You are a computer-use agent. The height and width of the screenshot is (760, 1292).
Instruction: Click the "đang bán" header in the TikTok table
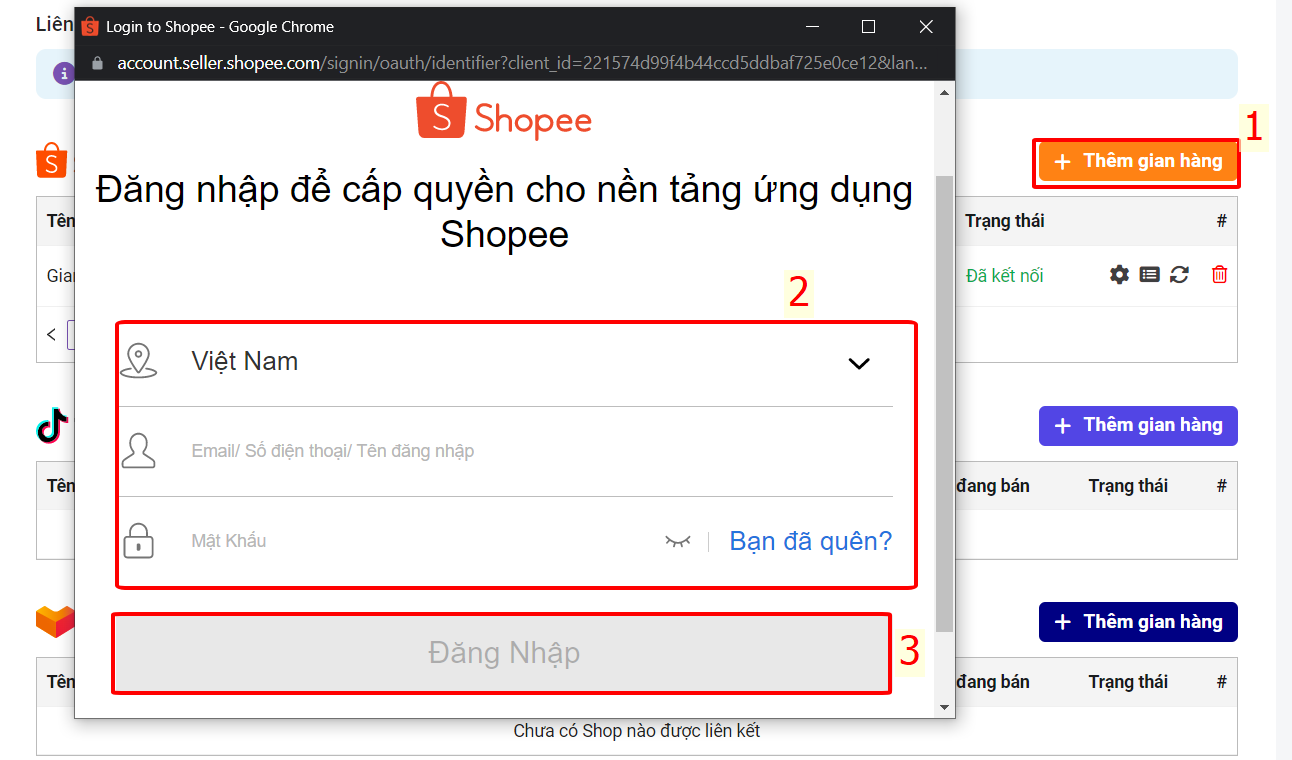pos(993,486)
